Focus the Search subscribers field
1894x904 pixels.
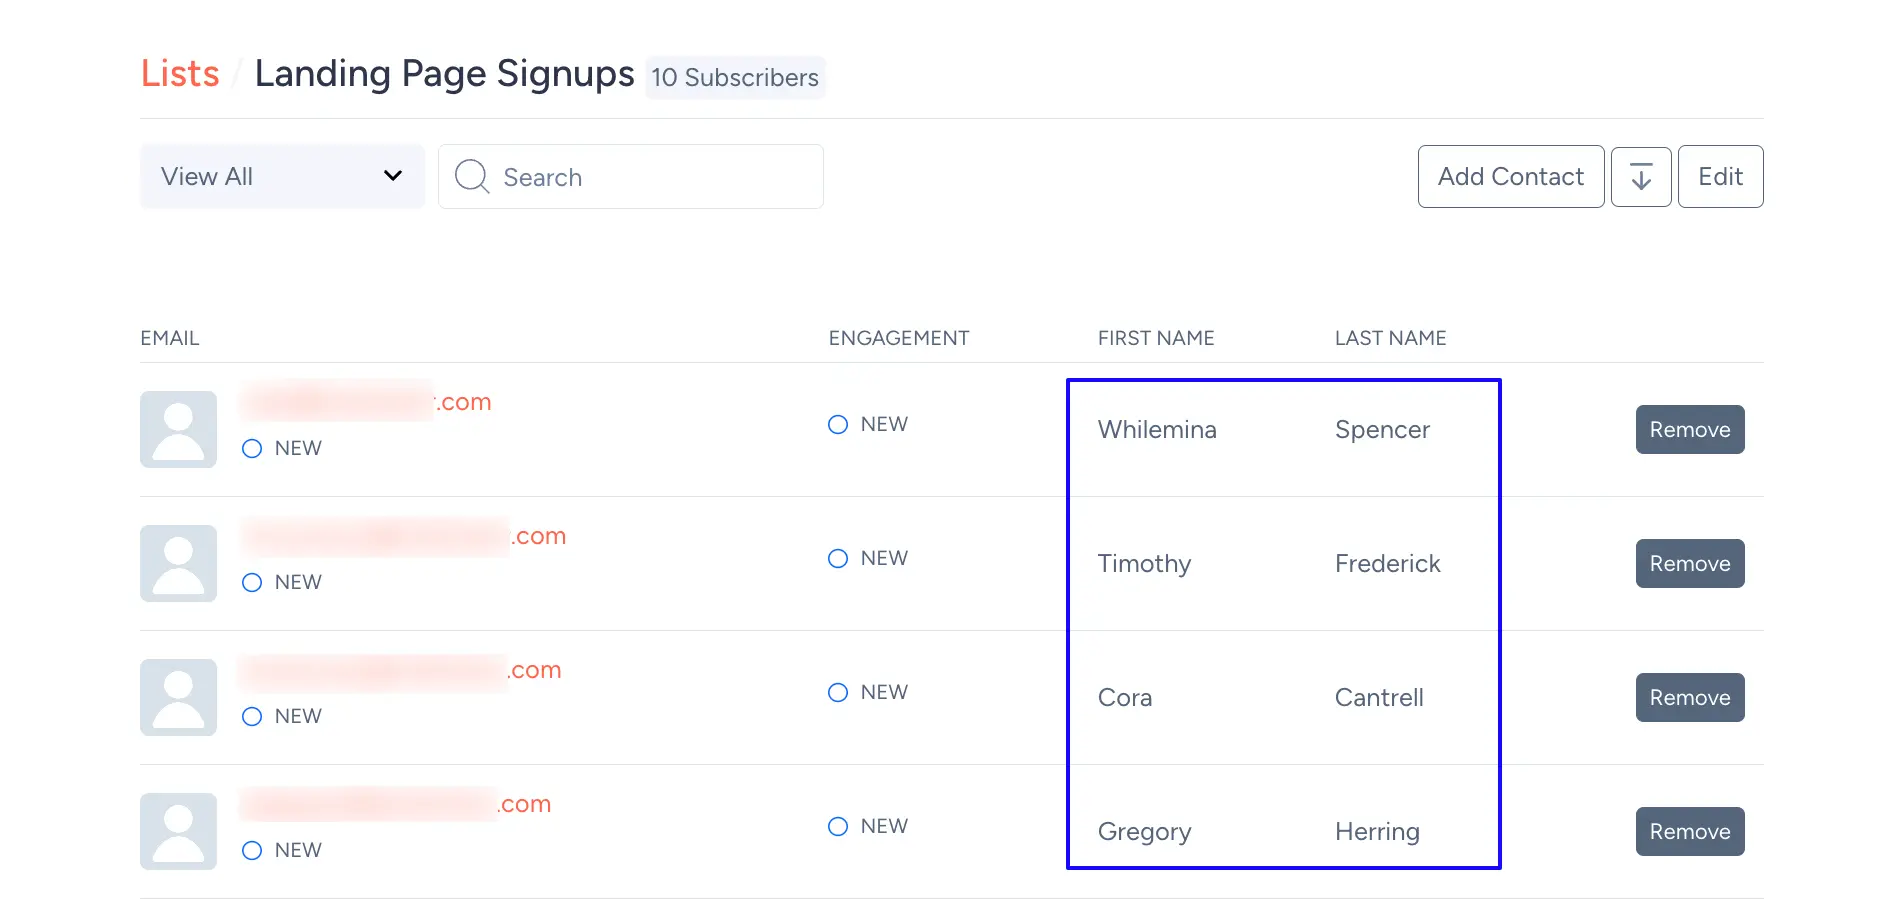tap(631, 177)
